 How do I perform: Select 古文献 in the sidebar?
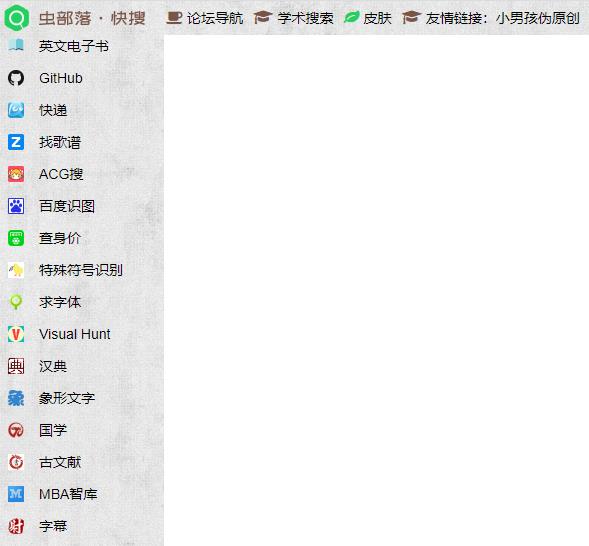coord(60,462)
